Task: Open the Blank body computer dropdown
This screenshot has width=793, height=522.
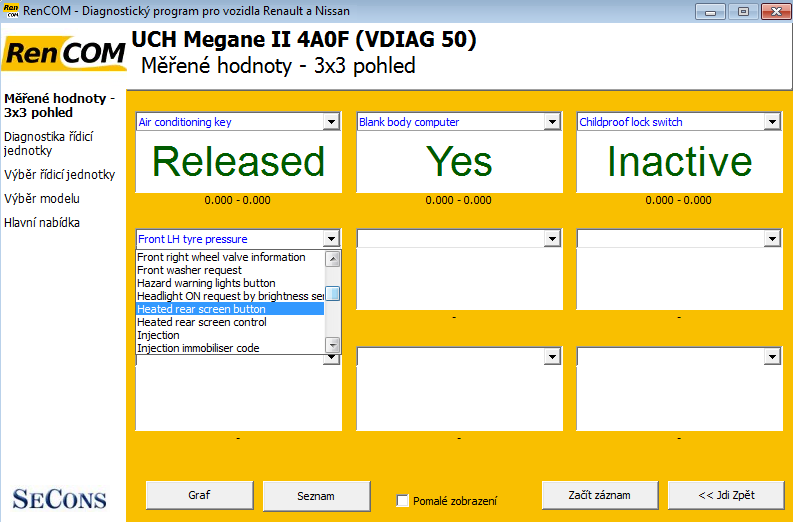Action: [x=551, y=122]
